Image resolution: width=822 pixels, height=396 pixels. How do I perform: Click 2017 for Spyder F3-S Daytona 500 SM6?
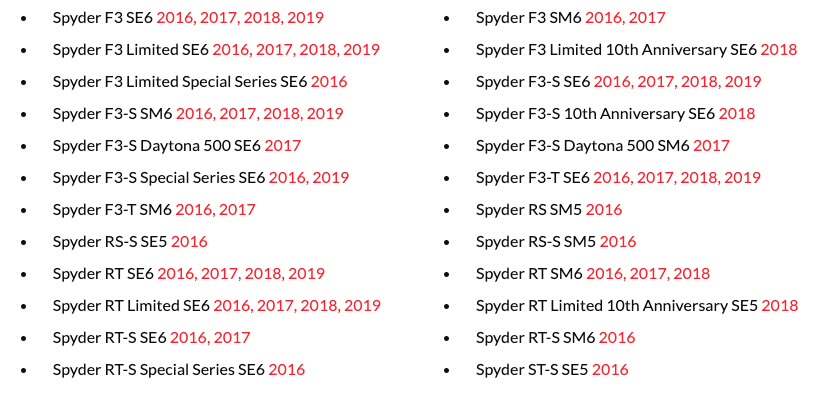pos(711,146)
